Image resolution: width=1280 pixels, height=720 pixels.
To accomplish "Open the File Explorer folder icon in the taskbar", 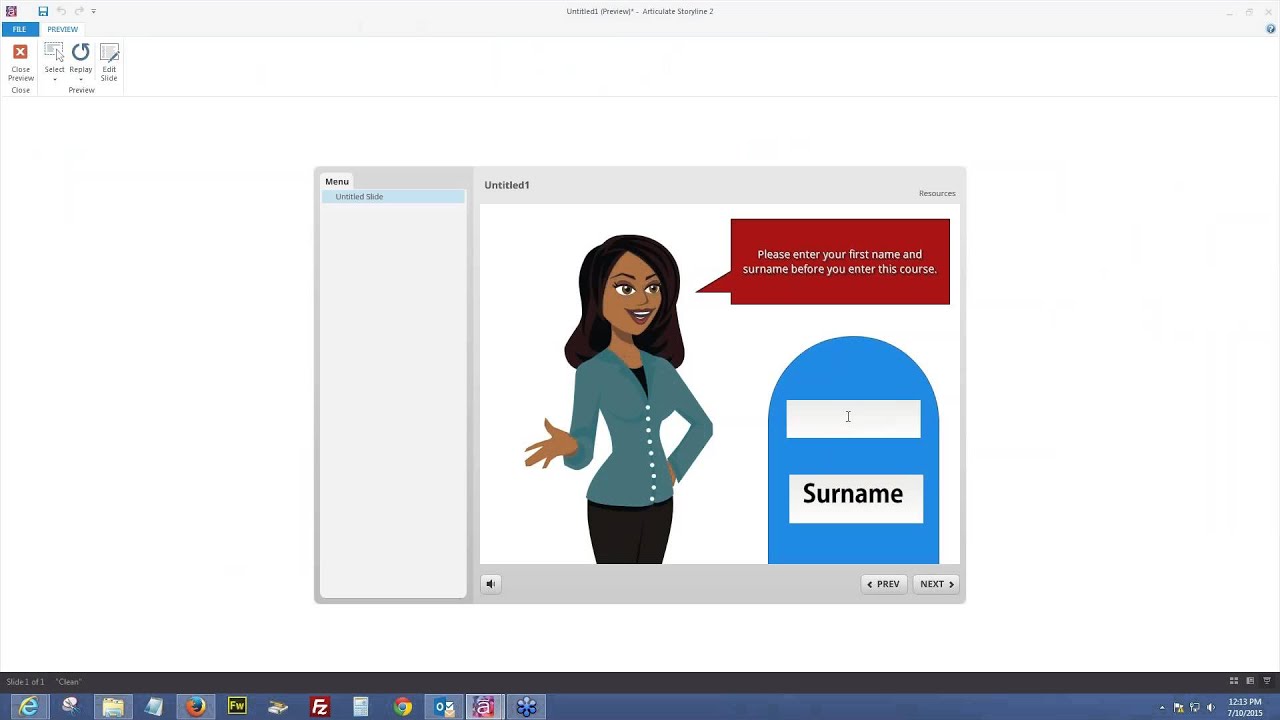I will (112, 707).
